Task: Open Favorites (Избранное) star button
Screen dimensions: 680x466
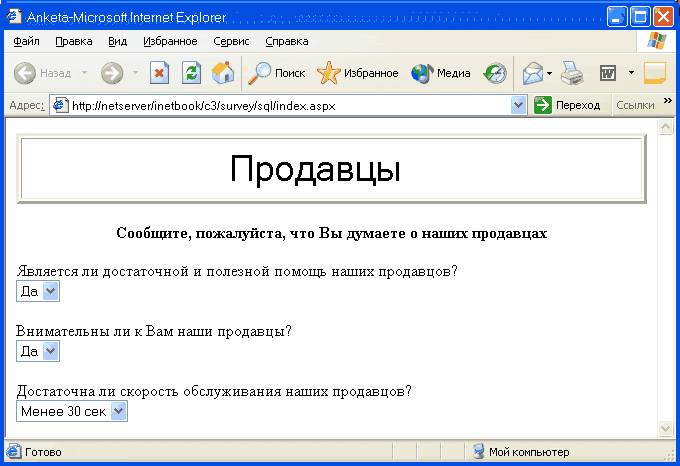Action: pyautogui.click(x=357, y=73)
